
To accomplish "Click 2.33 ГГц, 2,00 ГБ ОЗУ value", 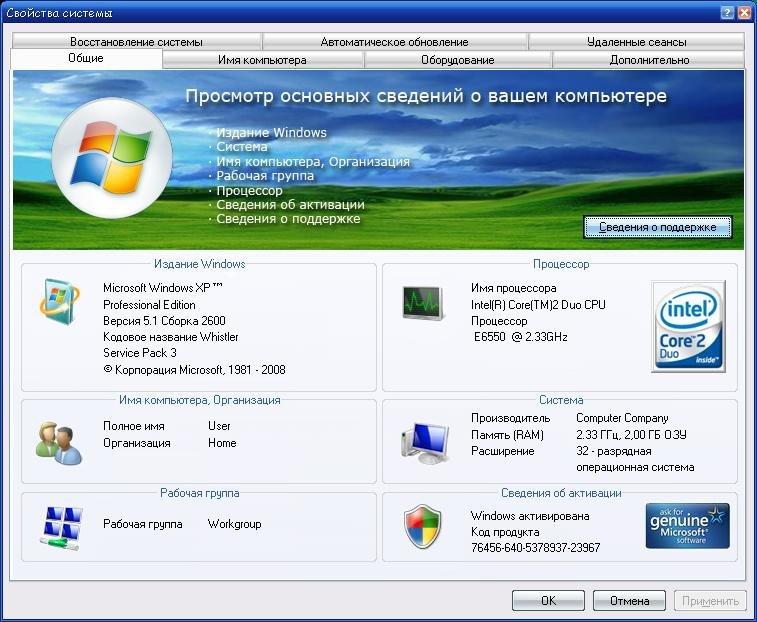I will point(631,435).
